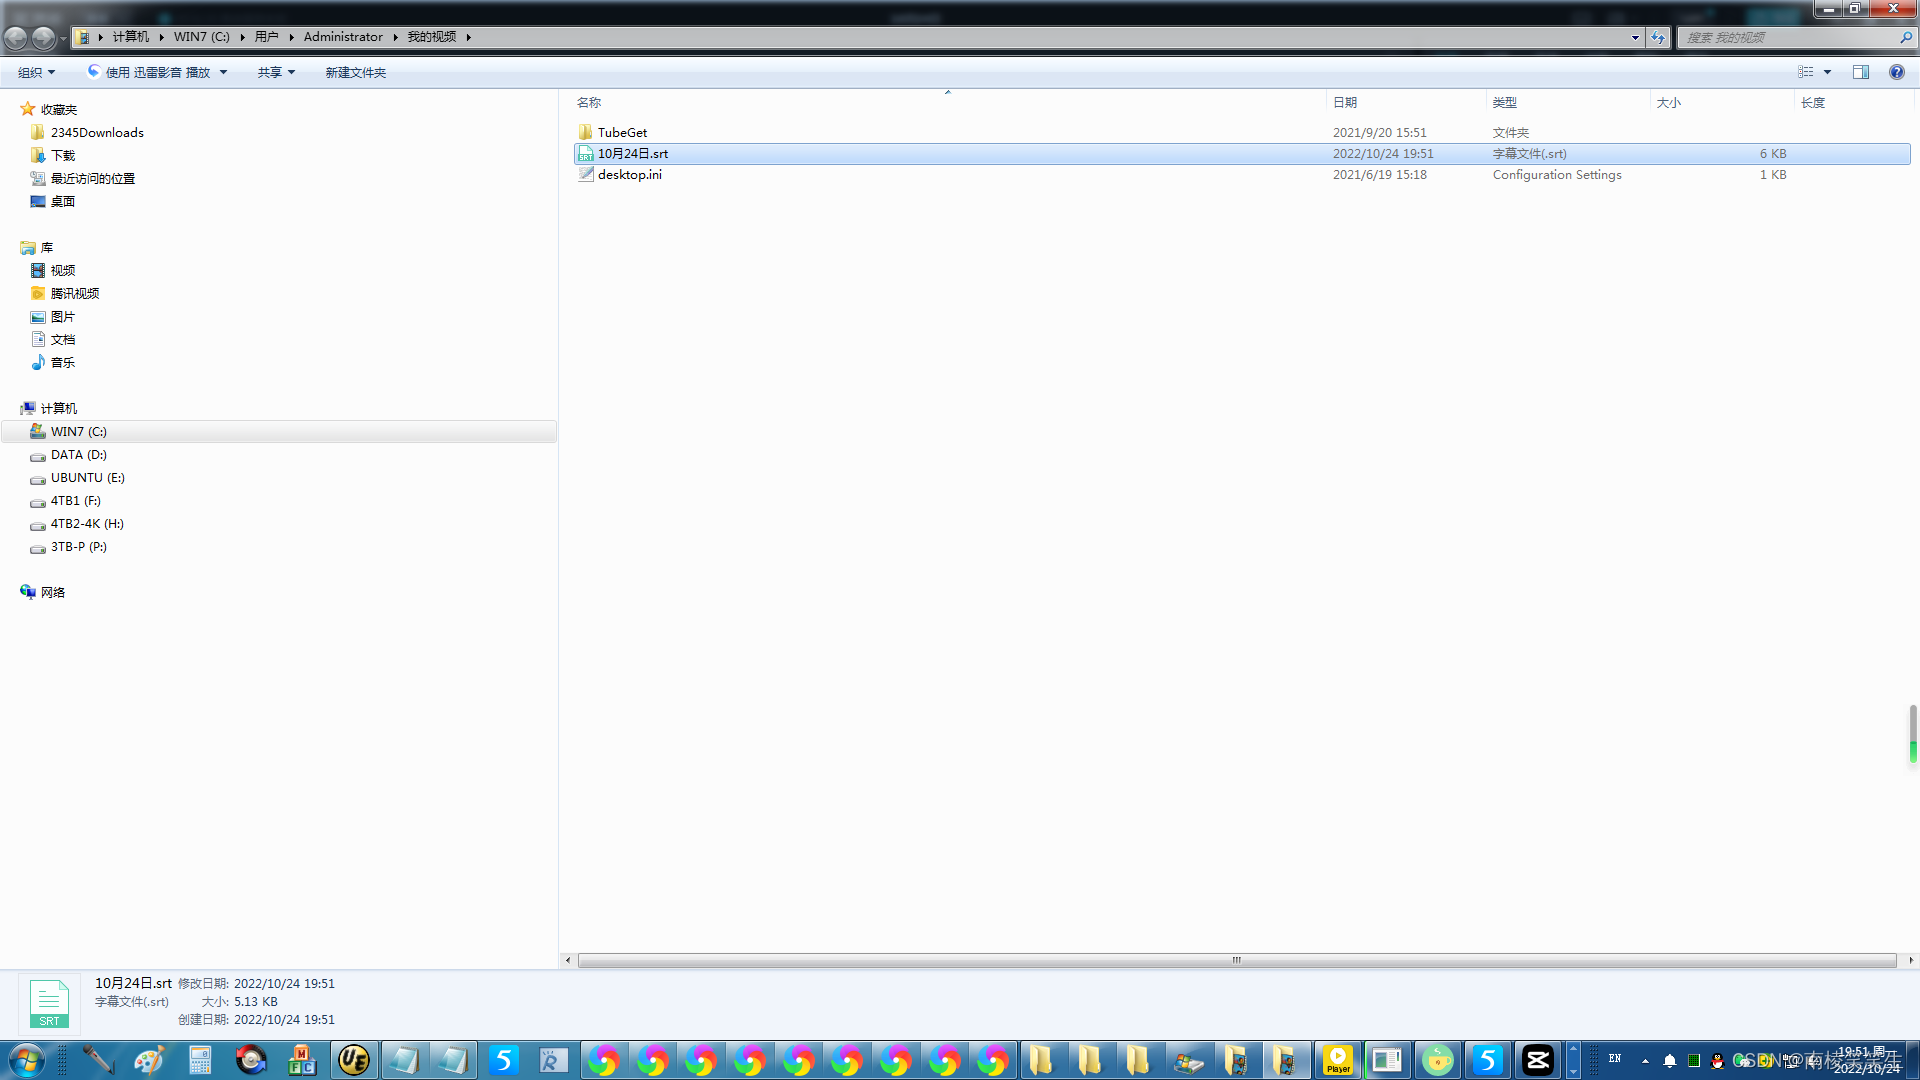The height and width of the screenshot is (1080, 1920).
Task: Open the help icon in toolbar
Action: click(1896, 72)
